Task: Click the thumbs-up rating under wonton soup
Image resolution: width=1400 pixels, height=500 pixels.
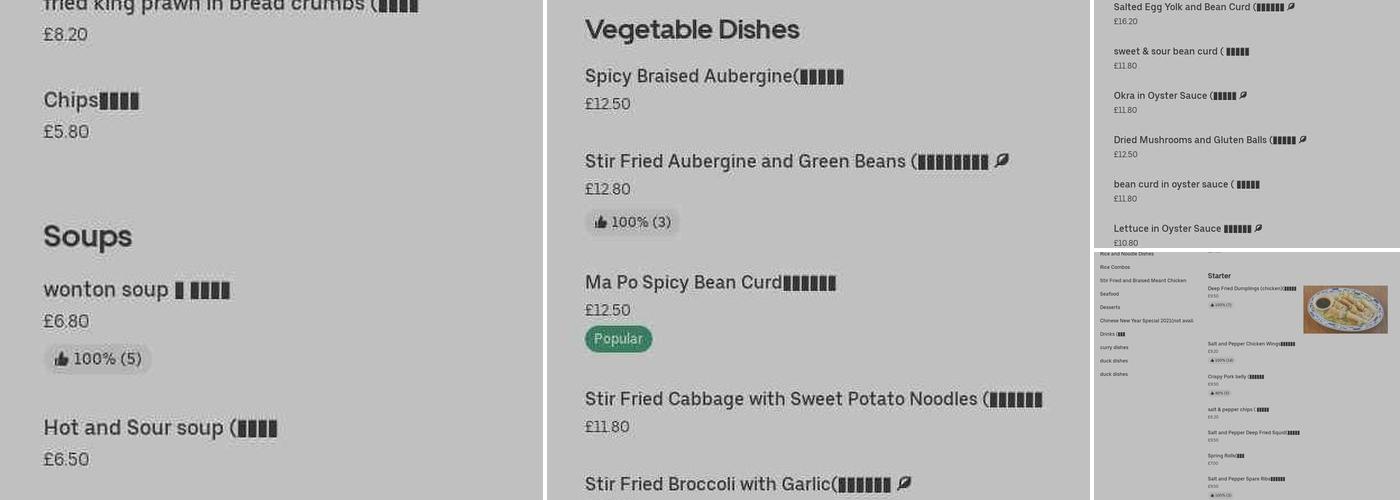Action: click(x=97, y=359)
